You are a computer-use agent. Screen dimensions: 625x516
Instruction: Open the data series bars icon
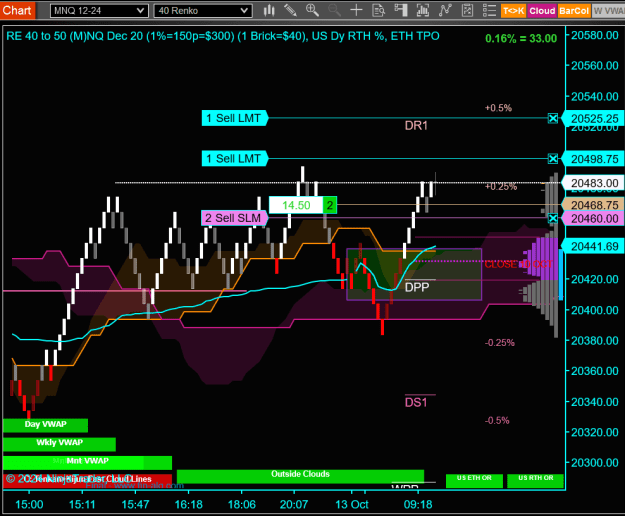tap(423, 10)
